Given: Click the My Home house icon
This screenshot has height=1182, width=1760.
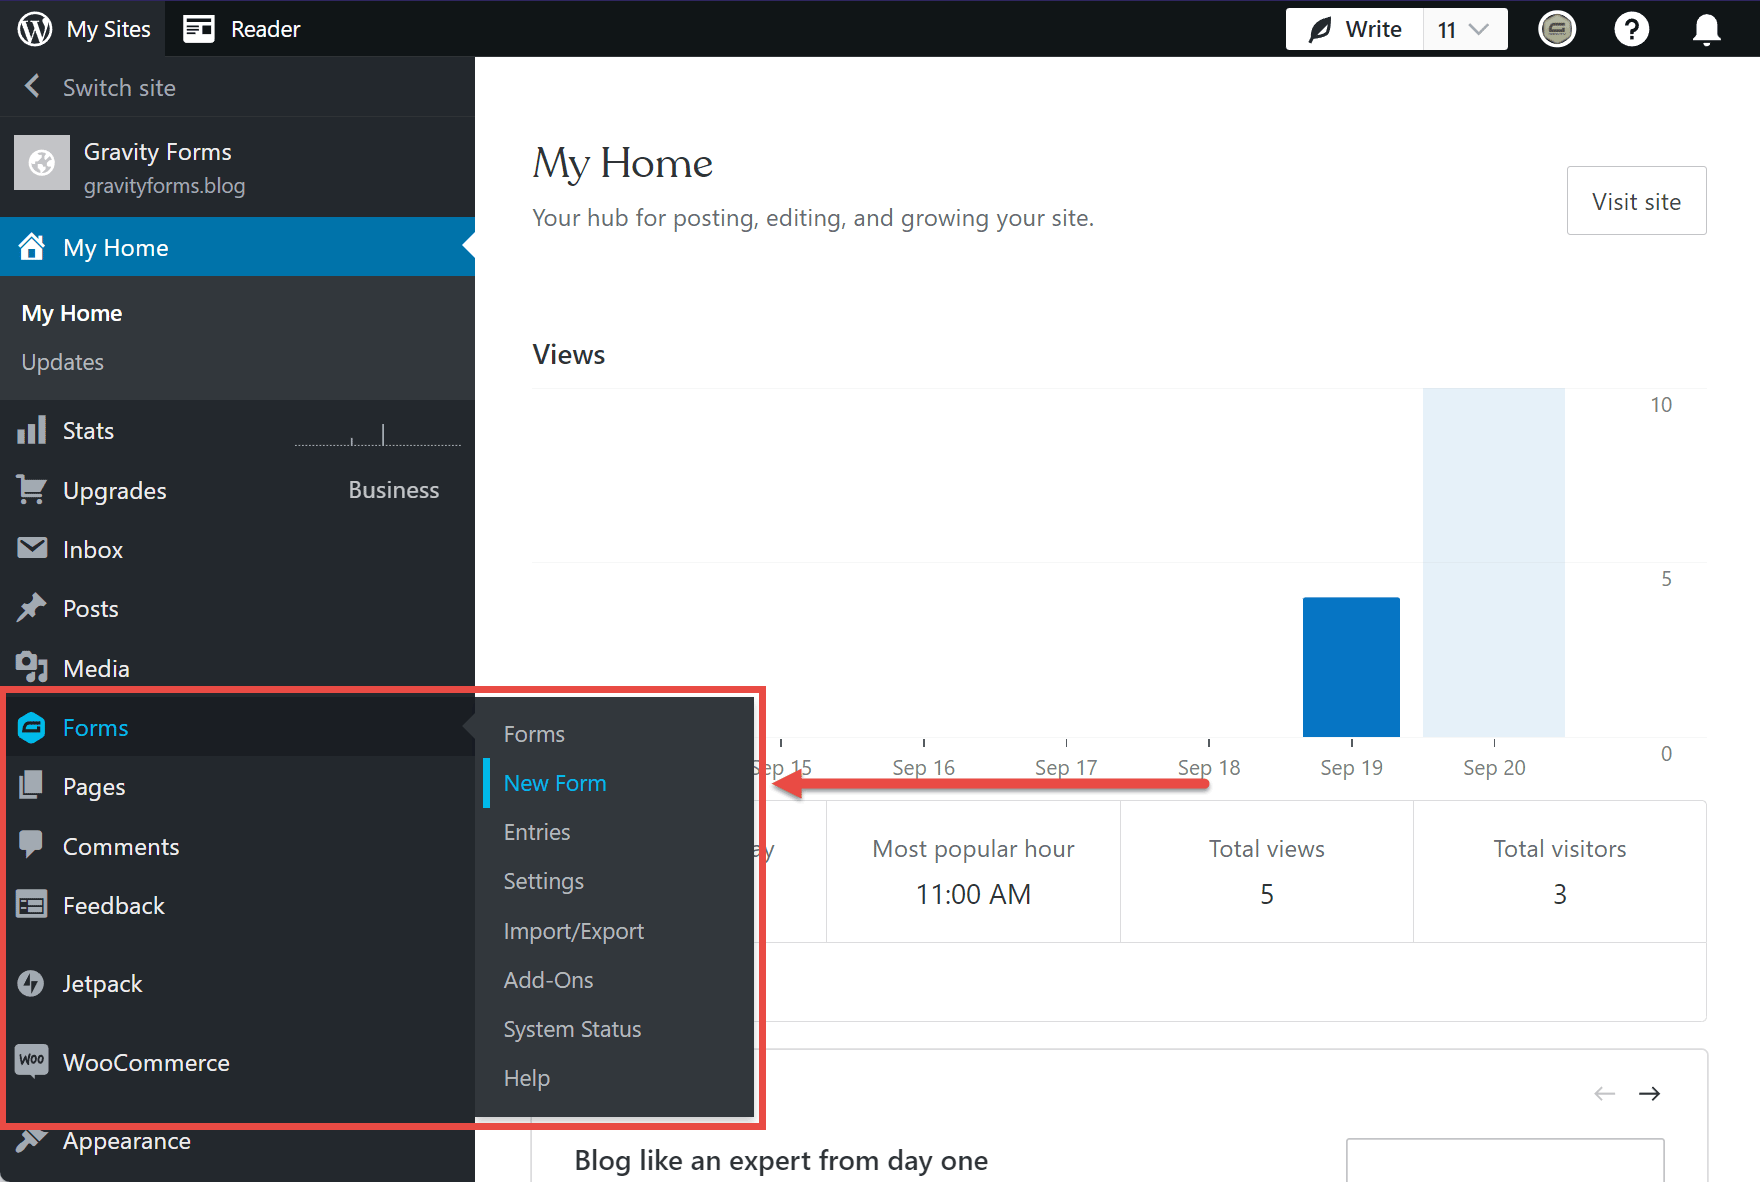Looking at the screenshot, I should 32,246.
